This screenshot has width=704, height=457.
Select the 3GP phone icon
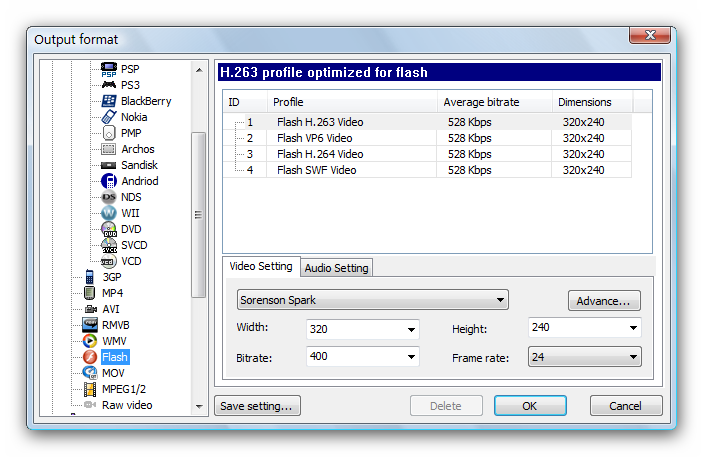pos(90,277)
